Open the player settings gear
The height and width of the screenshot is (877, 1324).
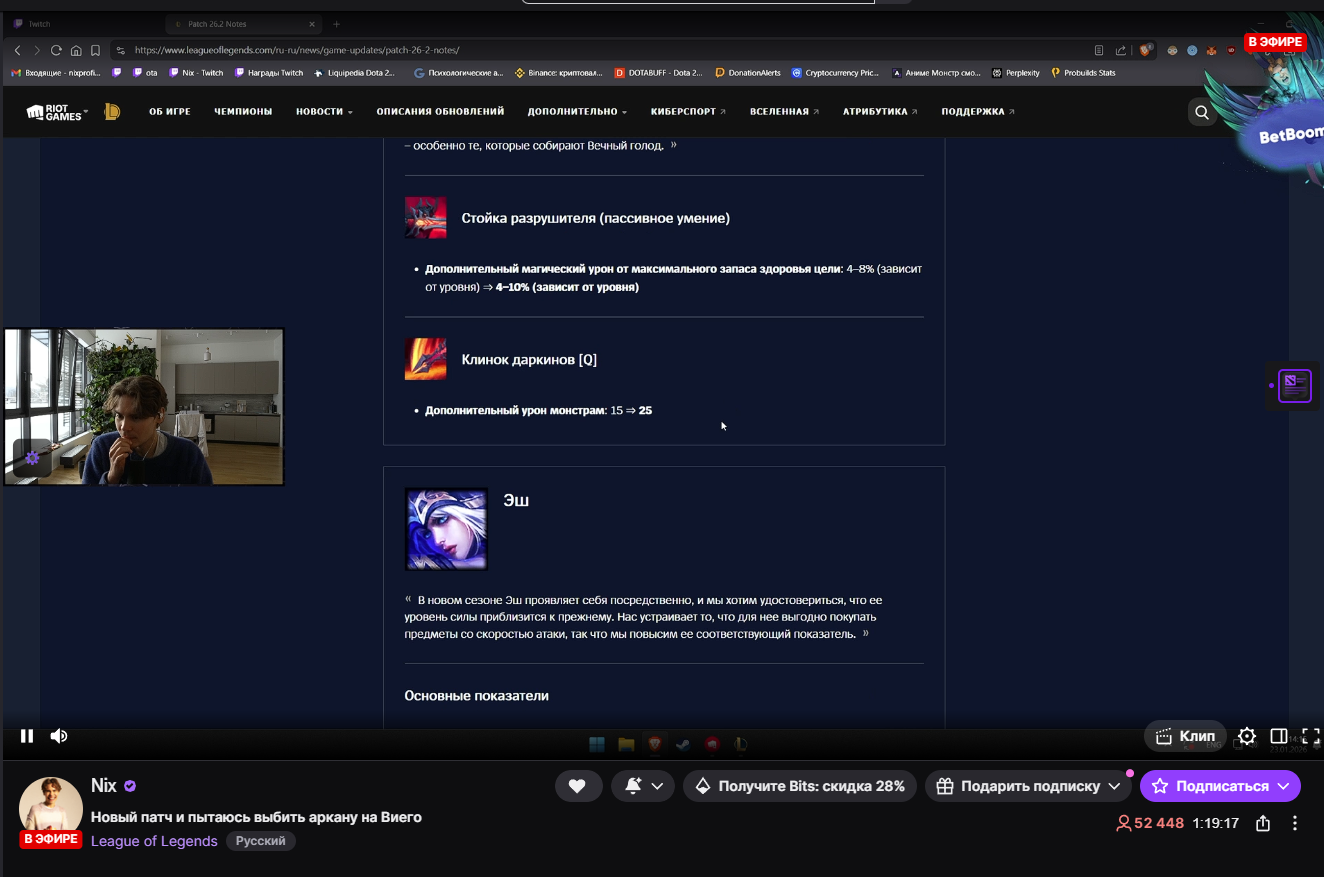pos(1247,736)
